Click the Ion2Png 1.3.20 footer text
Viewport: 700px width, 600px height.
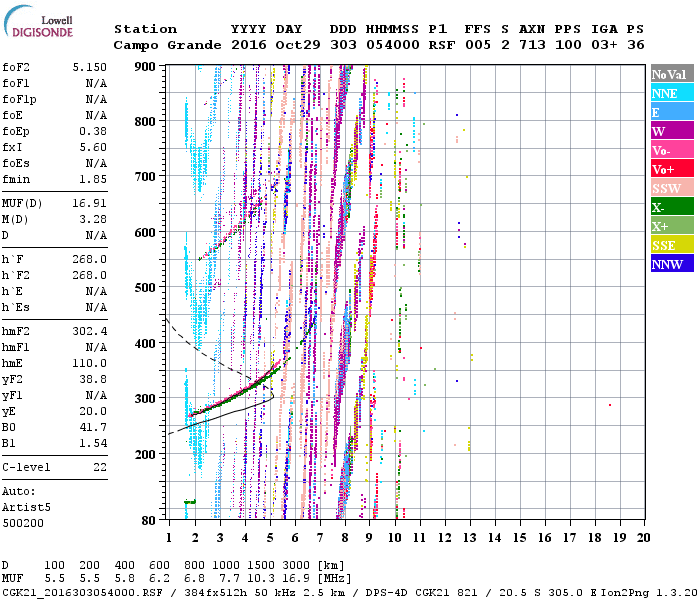click(648, 592)
